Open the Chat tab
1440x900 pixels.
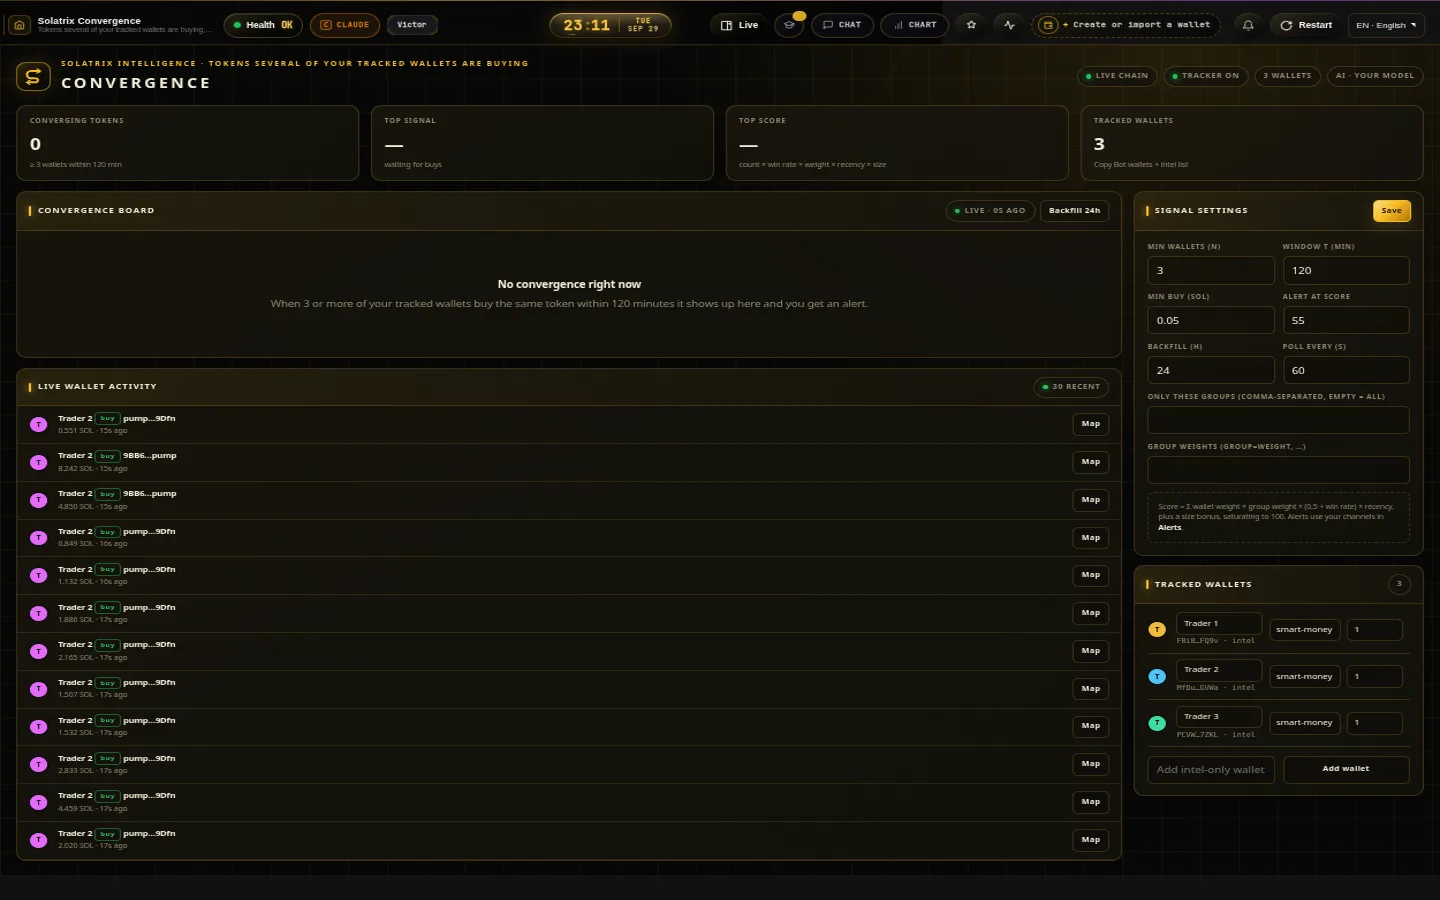click(842, 25)
